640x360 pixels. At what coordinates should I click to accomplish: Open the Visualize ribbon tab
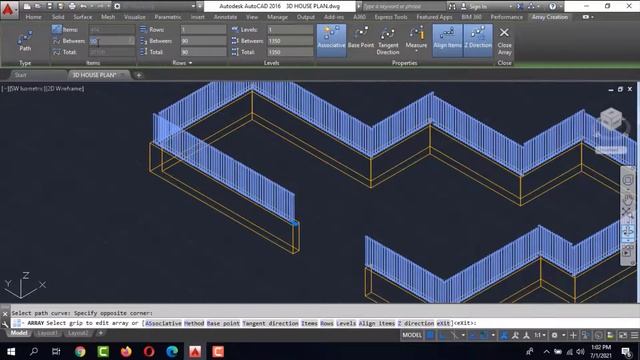point(135,17)
